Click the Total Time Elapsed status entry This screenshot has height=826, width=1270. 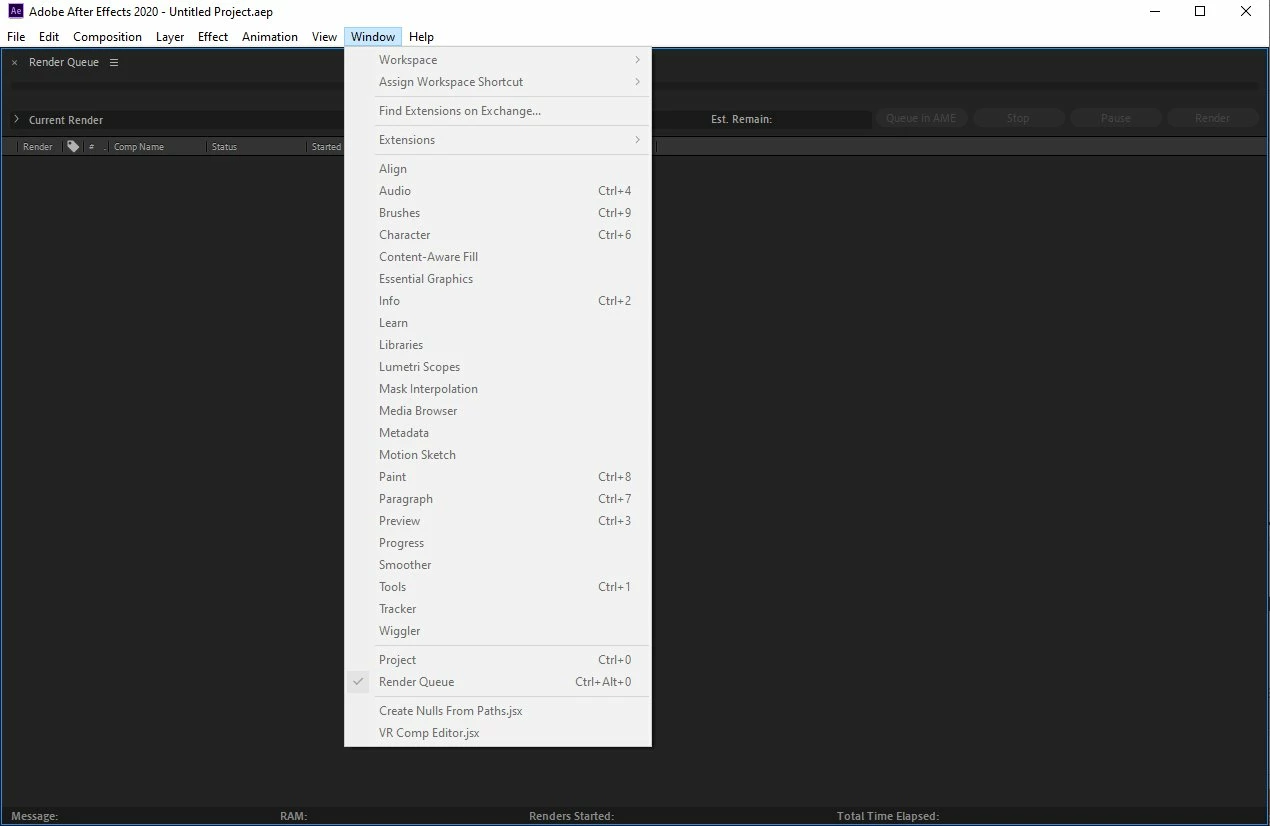tap(888, 816)
